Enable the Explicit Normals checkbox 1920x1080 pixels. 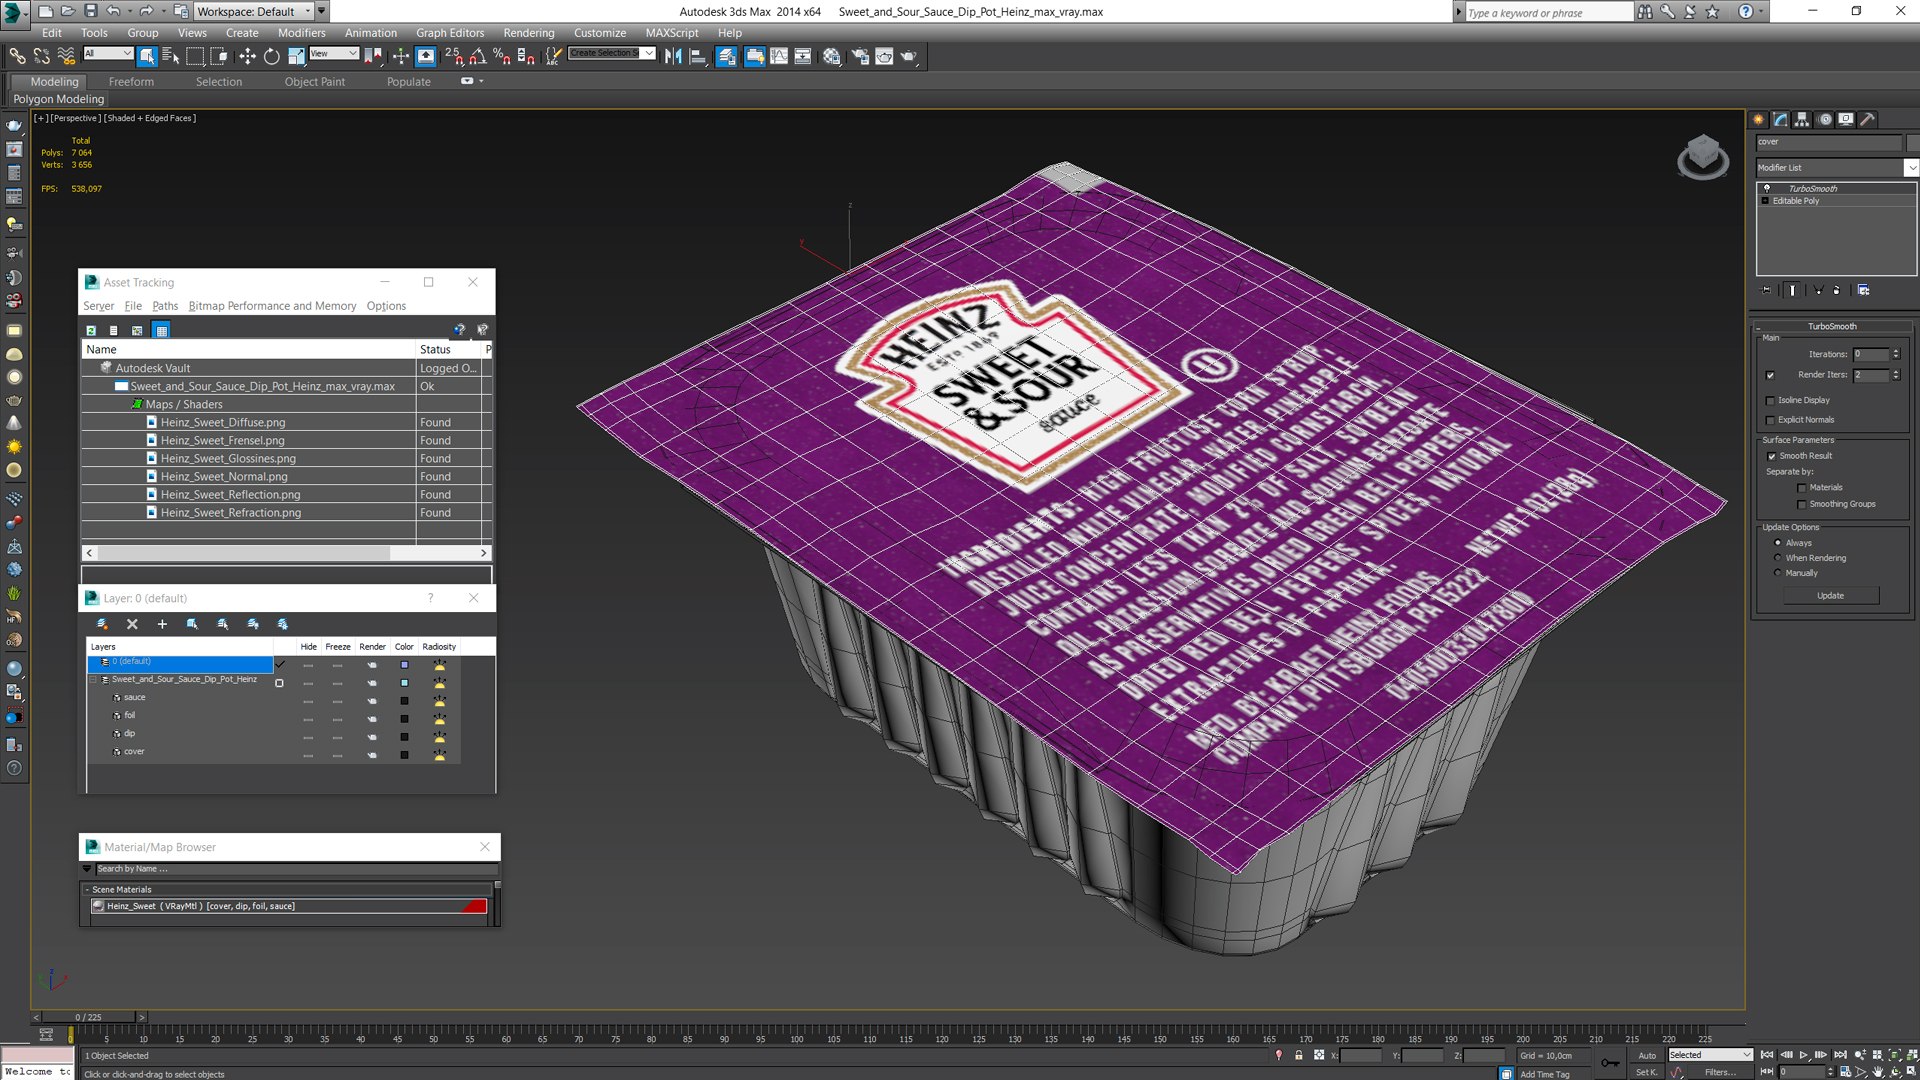[x=1770, y=420]
